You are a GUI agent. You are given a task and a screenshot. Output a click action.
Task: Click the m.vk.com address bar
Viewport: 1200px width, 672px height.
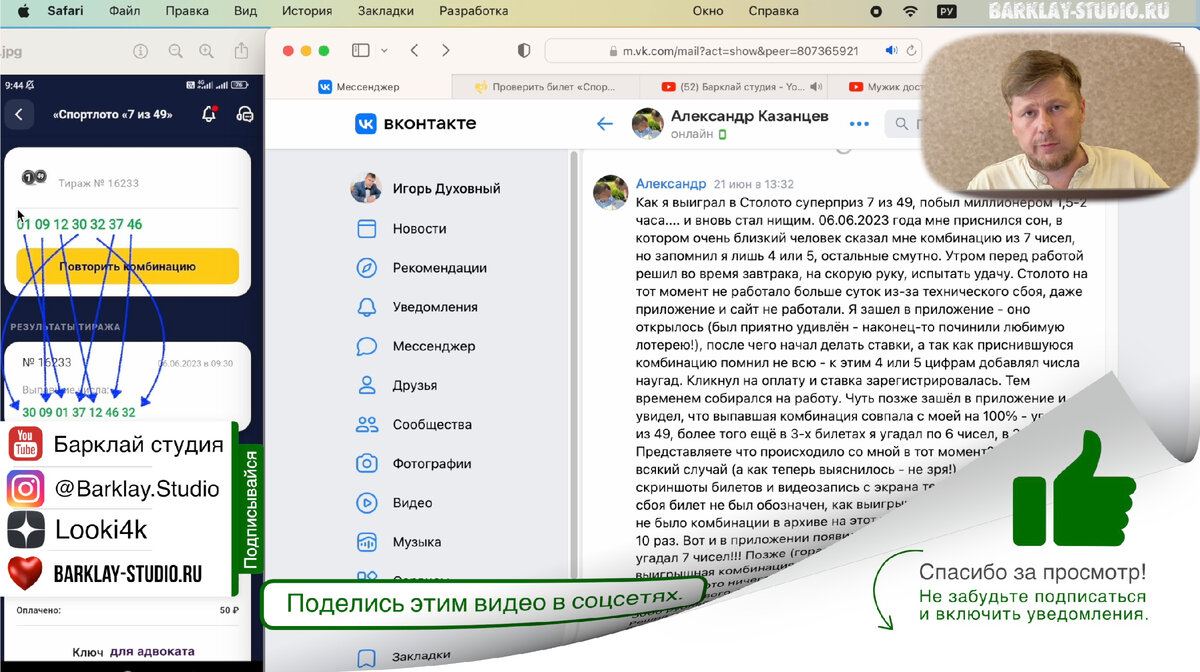pos(735,50)
